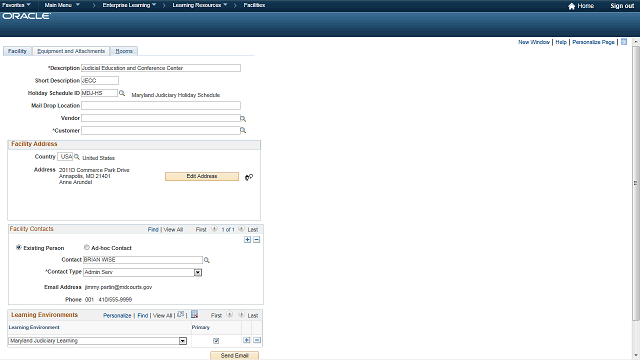Remove the Maryland Judiciary Learning row
The height and width of the screenshot is (360, 640).
[257, 340]
